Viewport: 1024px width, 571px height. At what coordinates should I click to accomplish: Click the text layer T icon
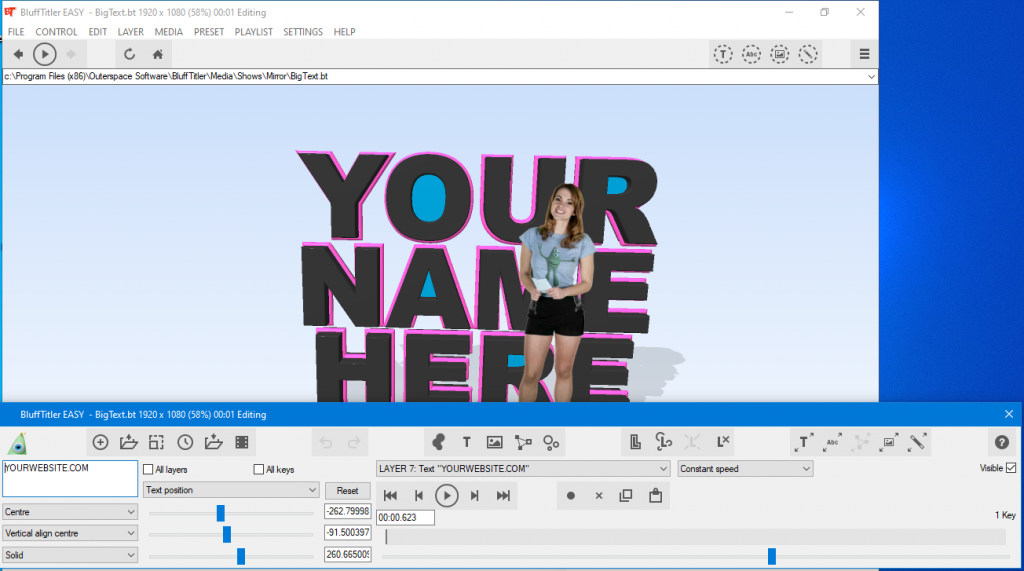466,442
